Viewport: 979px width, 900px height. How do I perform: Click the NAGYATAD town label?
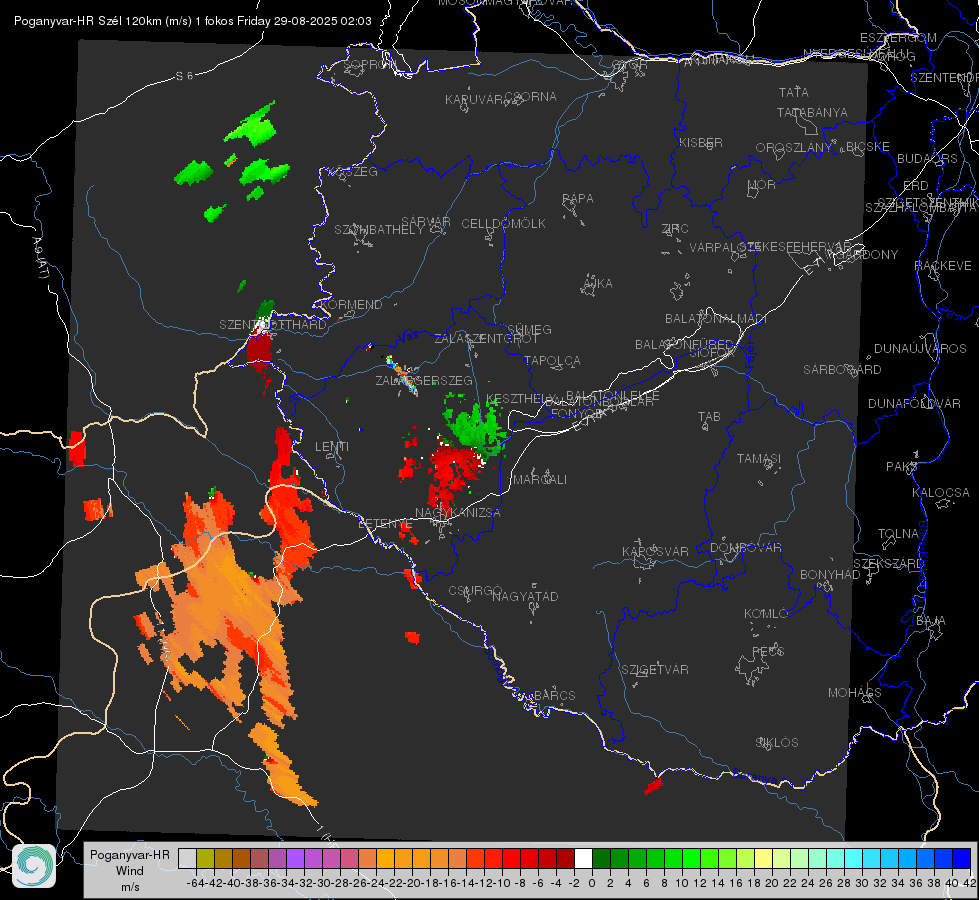point(525,596)
